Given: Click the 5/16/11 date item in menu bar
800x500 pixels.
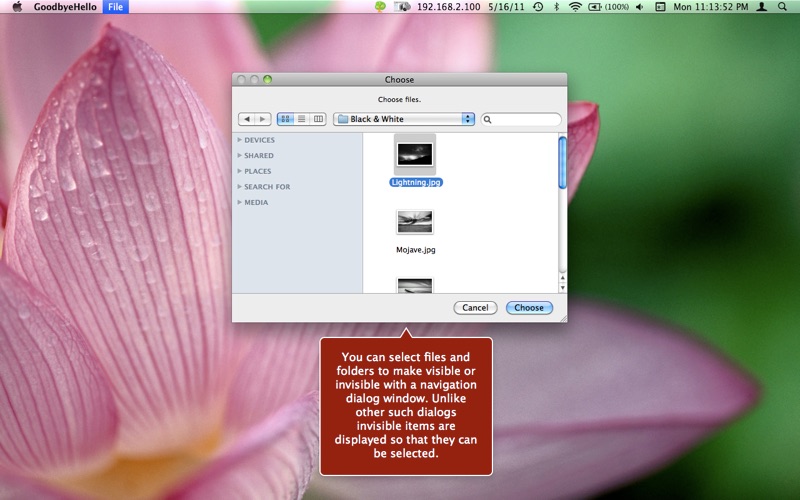Looking at the screenshot, I should 506,7.
